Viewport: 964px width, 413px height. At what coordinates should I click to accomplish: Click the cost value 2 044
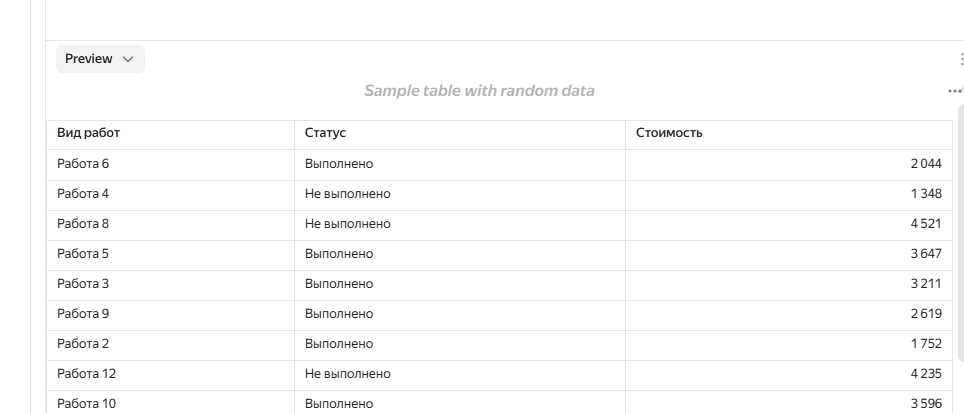coord(926,164)
